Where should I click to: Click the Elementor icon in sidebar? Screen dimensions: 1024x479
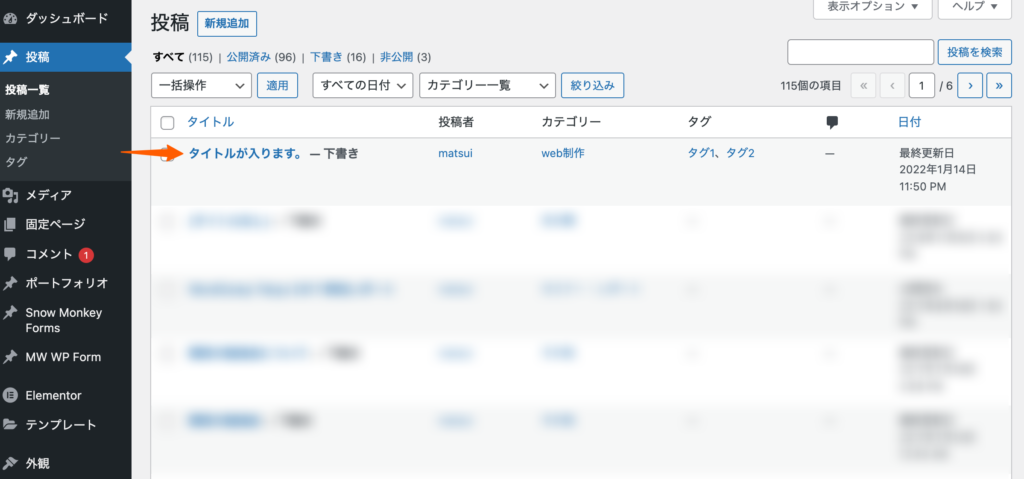11,395
